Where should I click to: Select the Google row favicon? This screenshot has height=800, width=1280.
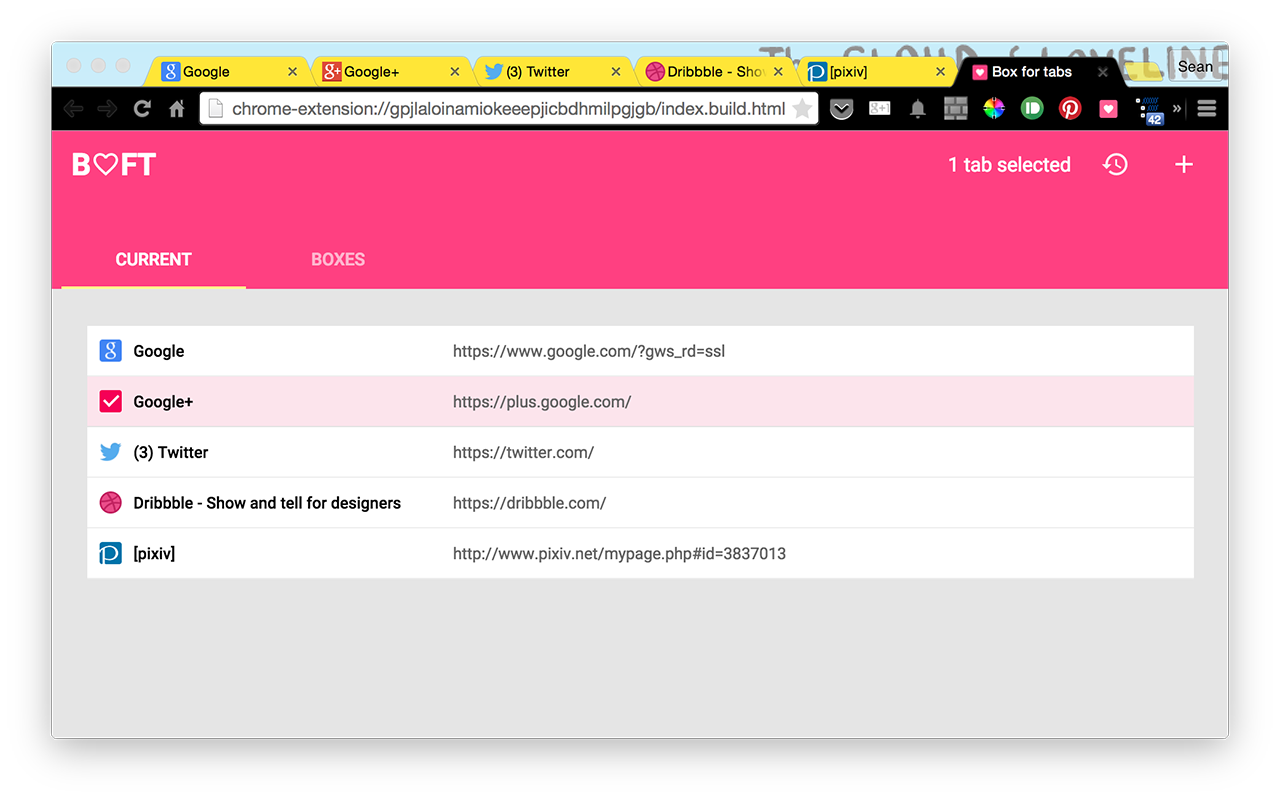(111, 351)
